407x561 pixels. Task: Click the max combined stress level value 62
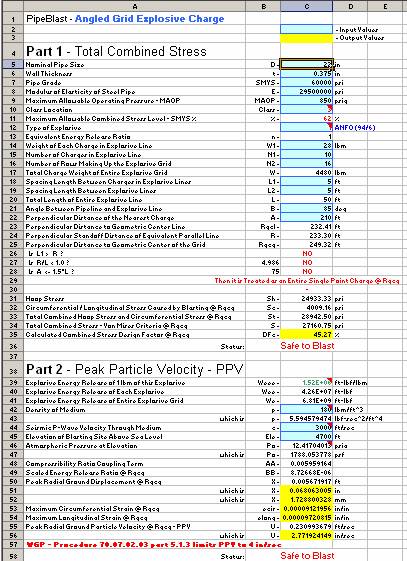point(307,118)
